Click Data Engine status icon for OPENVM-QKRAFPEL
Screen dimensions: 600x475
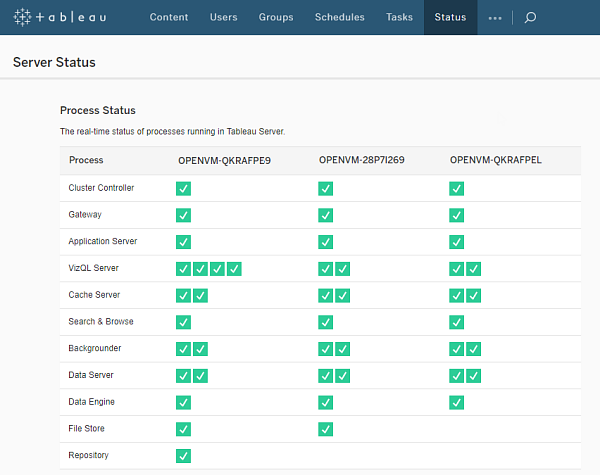[x=456, y=402]
